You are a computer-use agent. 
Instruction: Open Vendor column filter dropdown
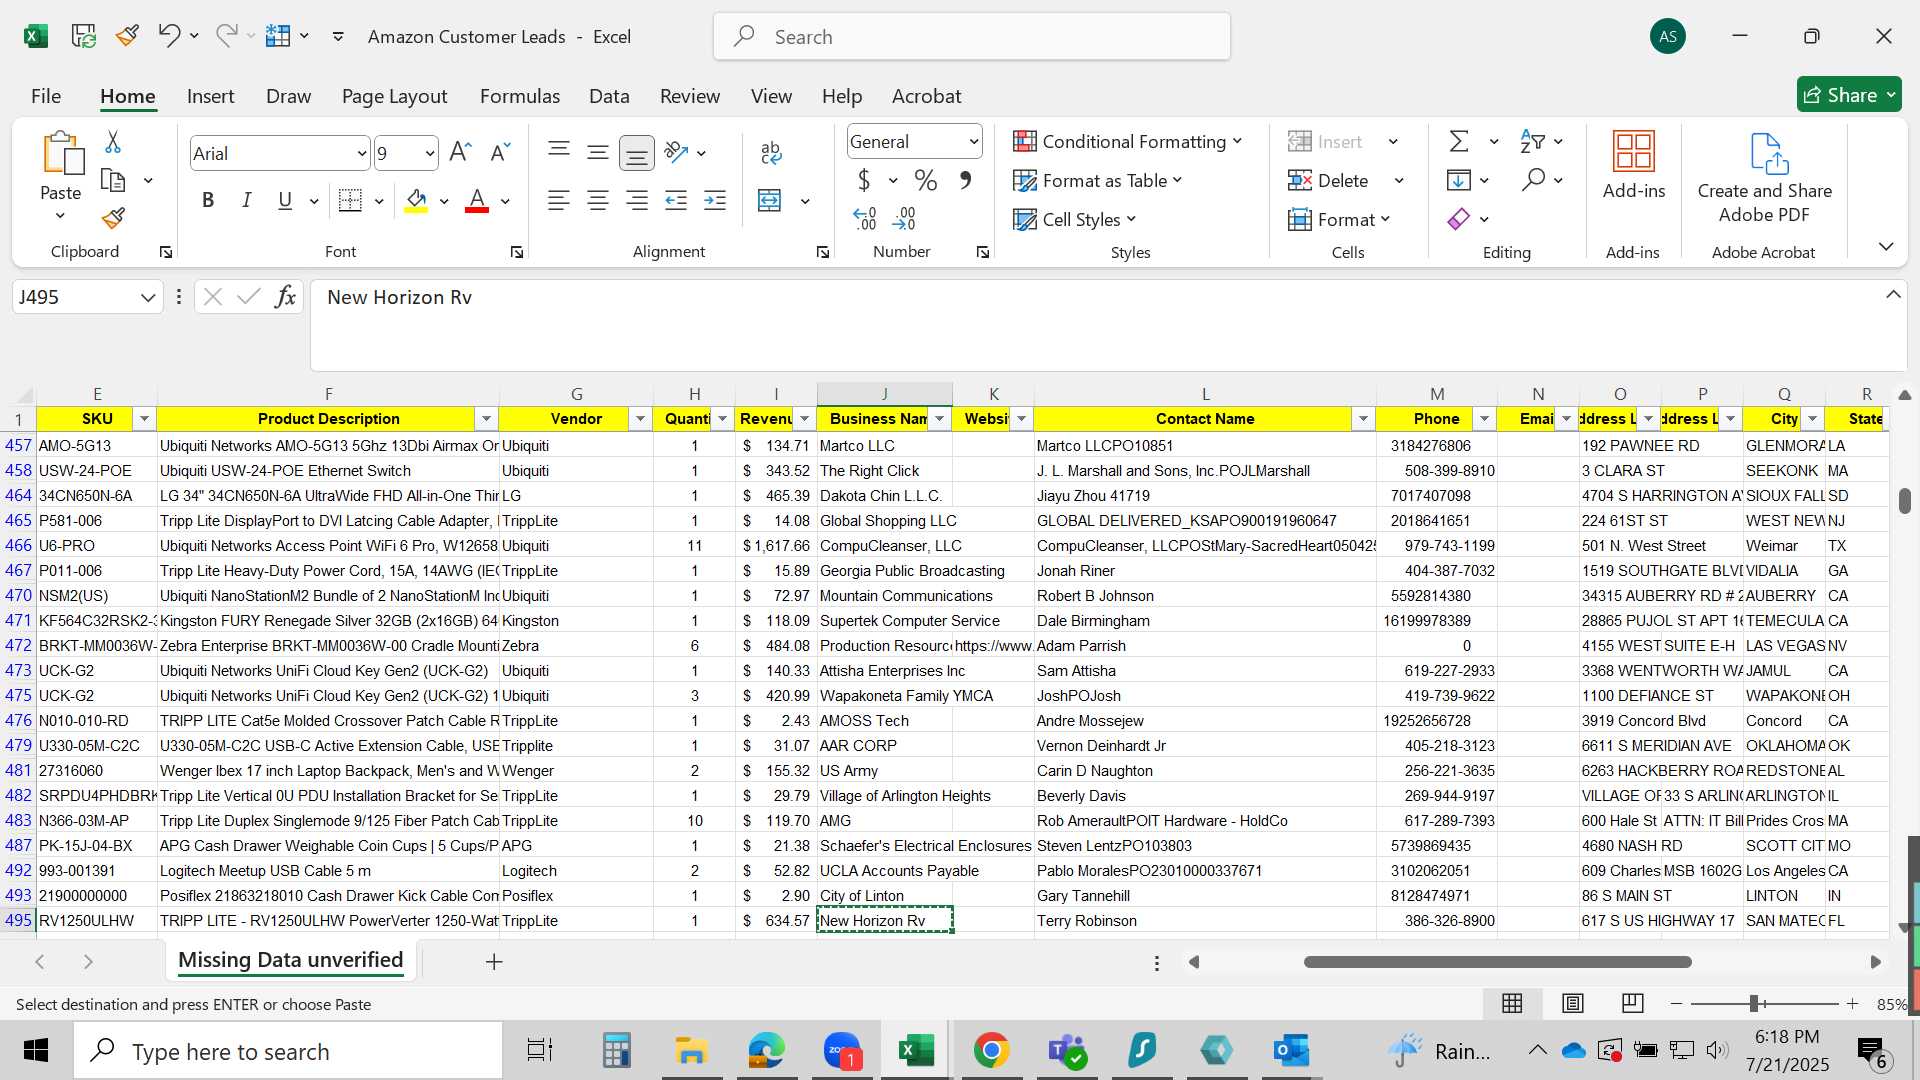tap(640, 418)
